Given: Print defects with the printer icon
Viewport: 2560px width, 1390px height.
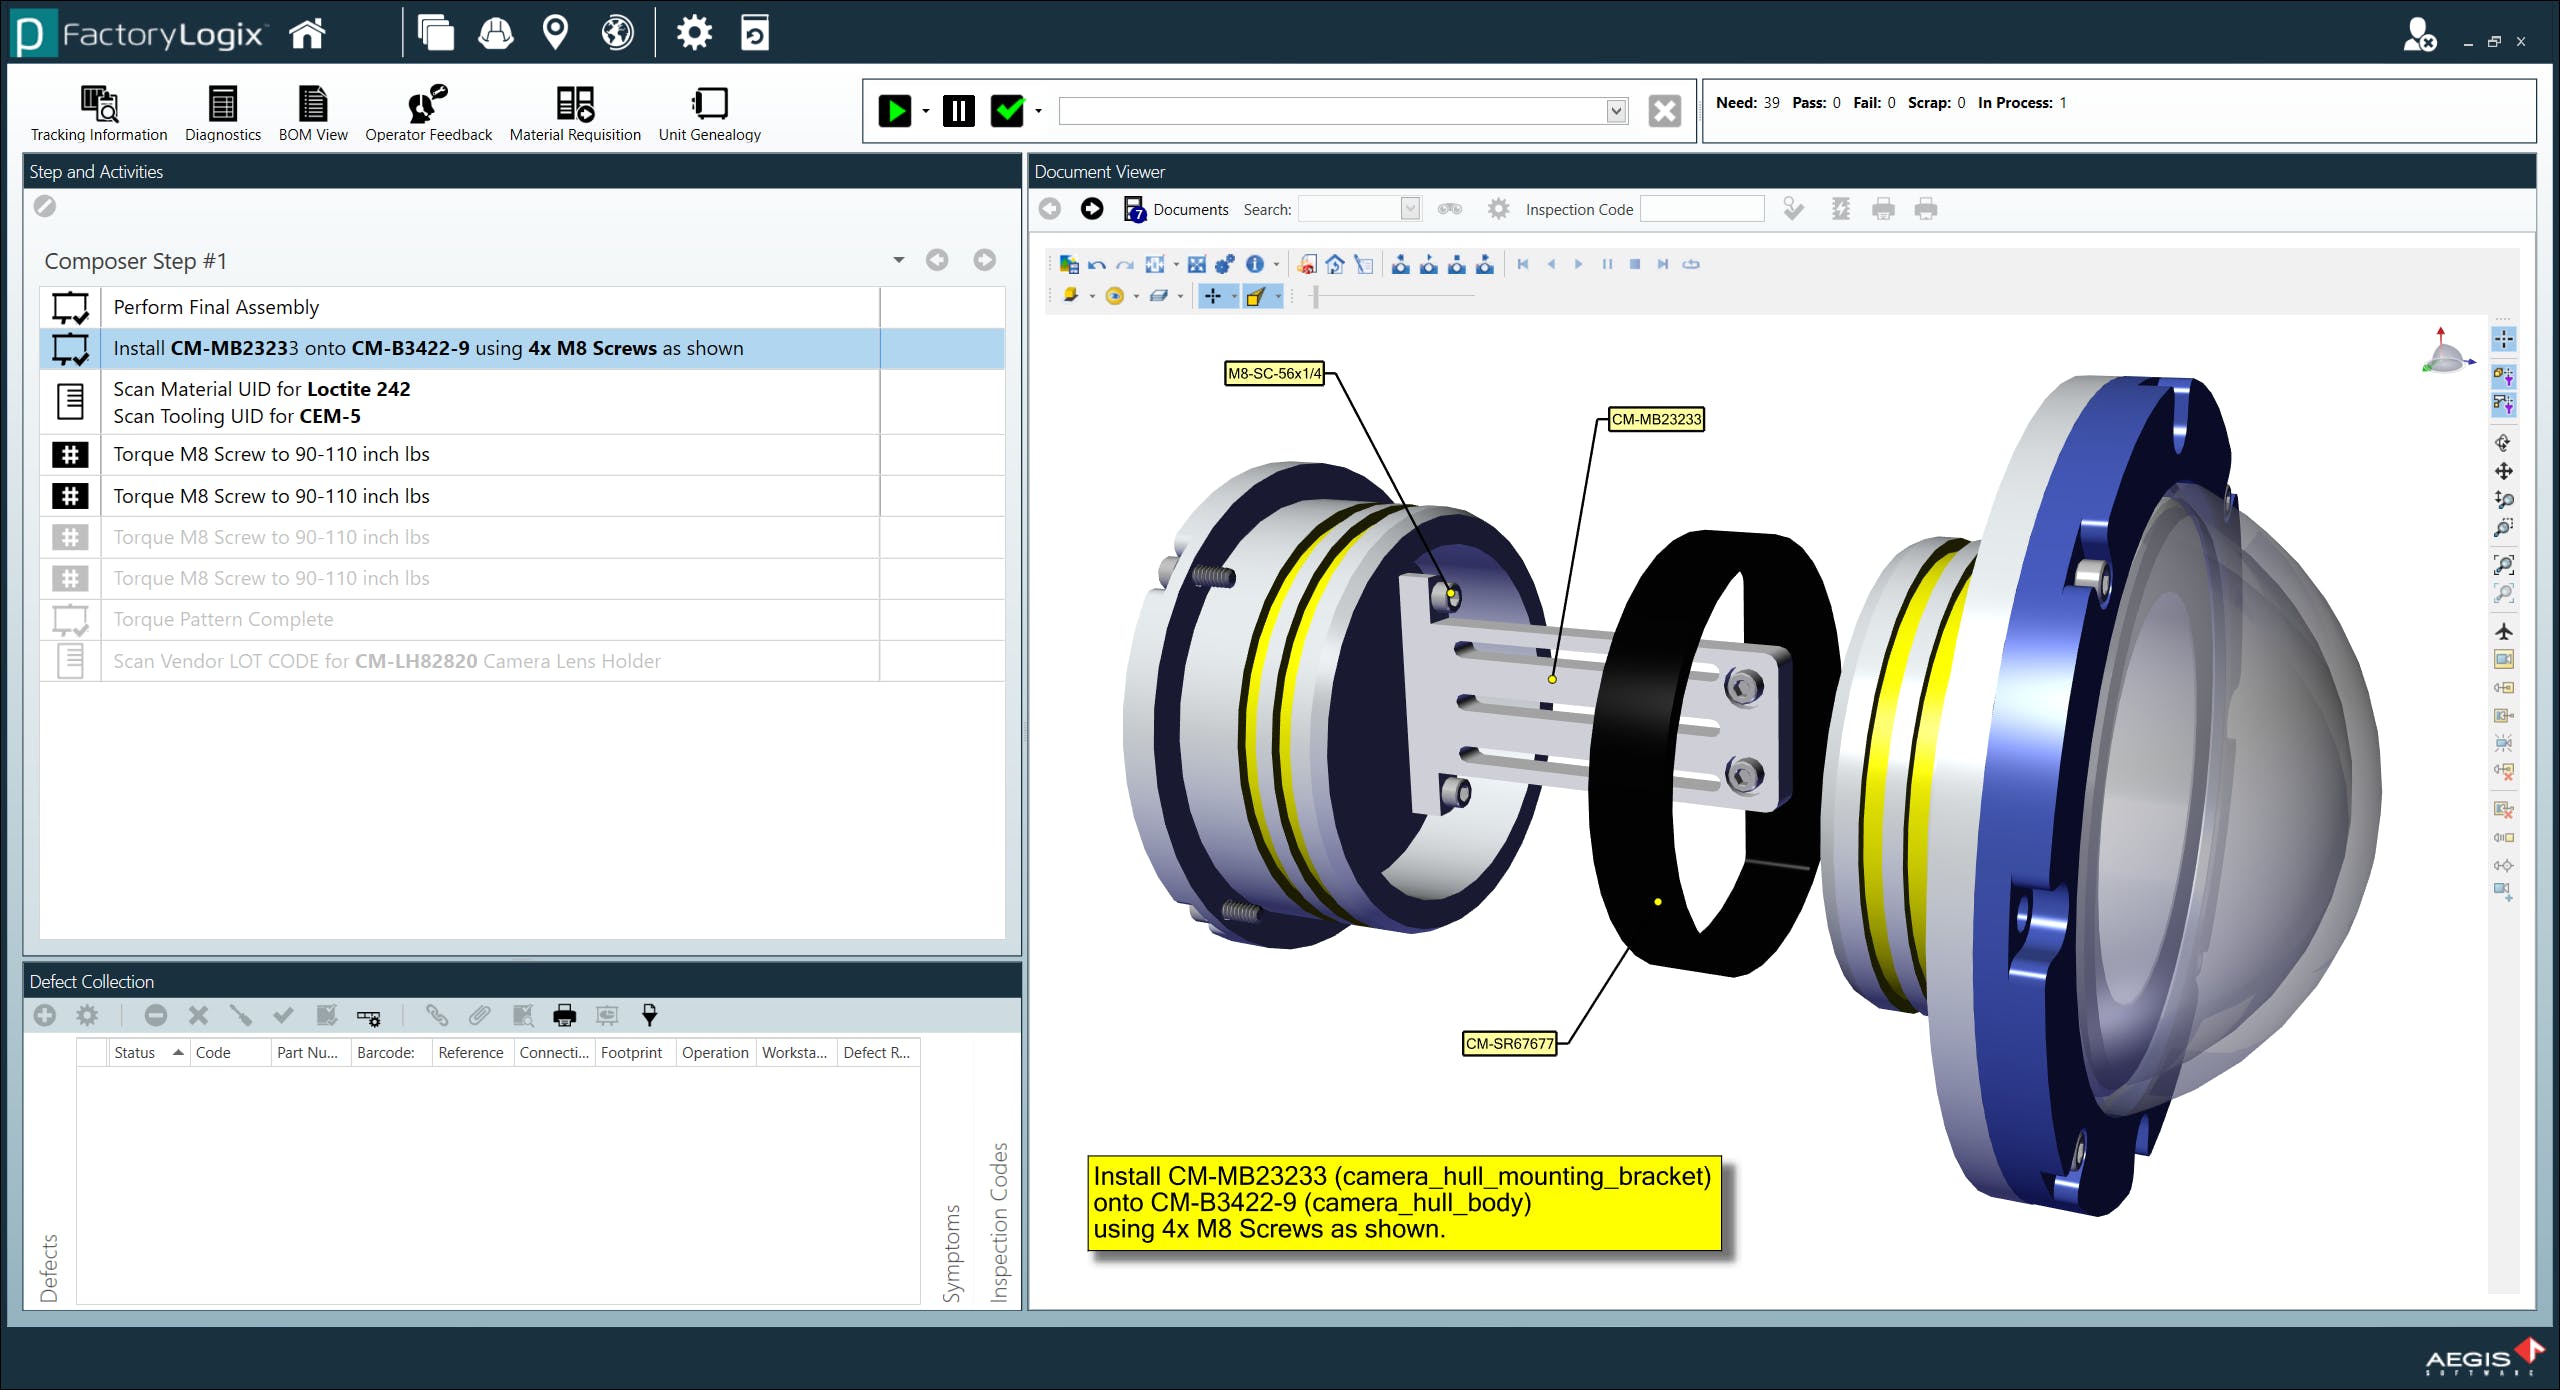Looking at the screenshot, I should [x=564, y=1016].
